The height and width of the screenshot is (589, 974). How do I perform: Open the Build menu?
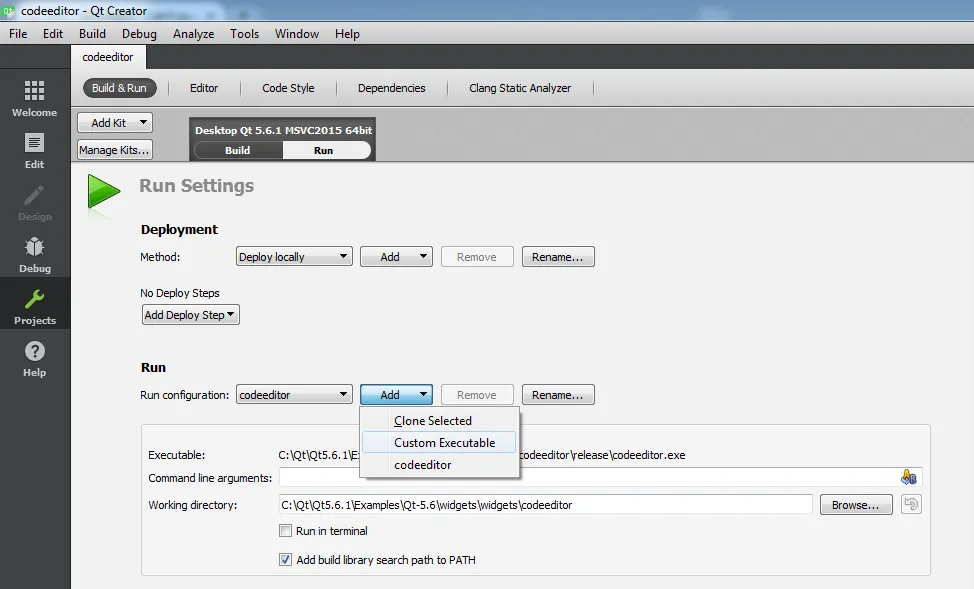coord(92,34)
